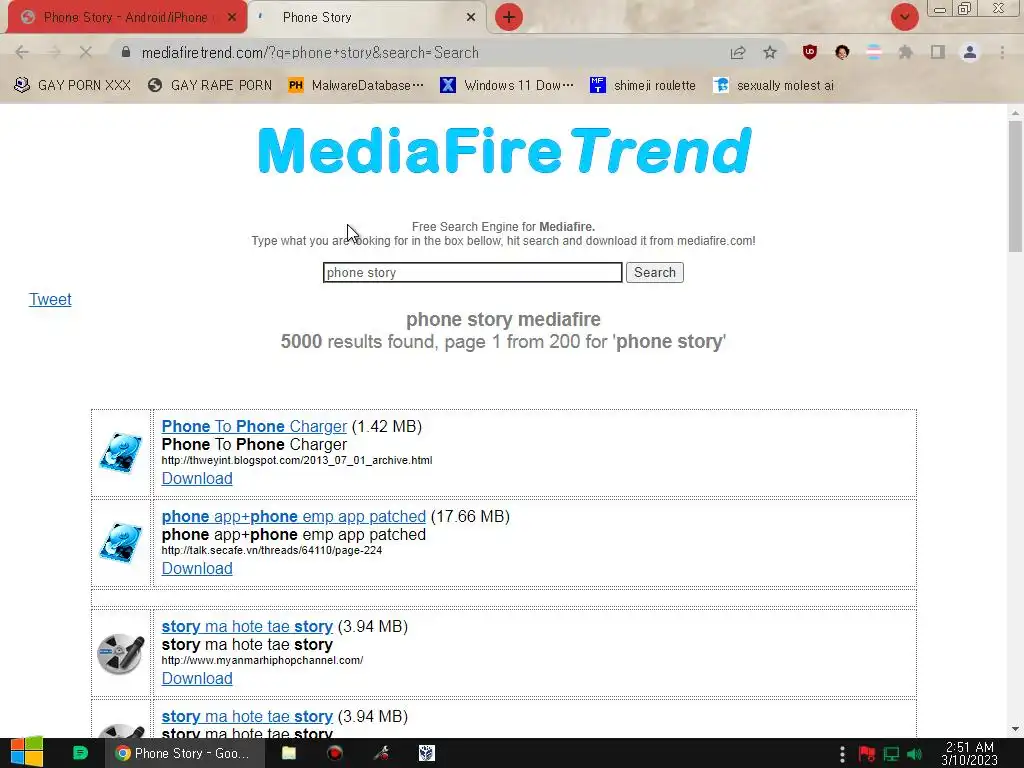Open Phone To Phone Charger result link
Image resolution: width=1024 pixels, height=768 pixels.
coord(254,426)
